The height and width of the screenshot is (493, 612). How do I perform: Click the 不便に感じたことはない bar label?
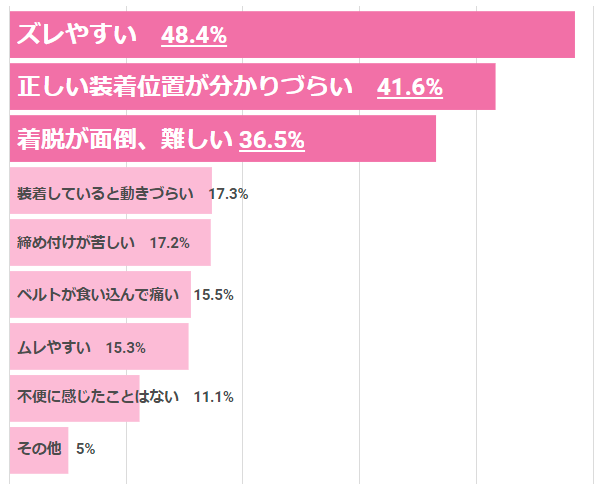[x=98, y=397]
